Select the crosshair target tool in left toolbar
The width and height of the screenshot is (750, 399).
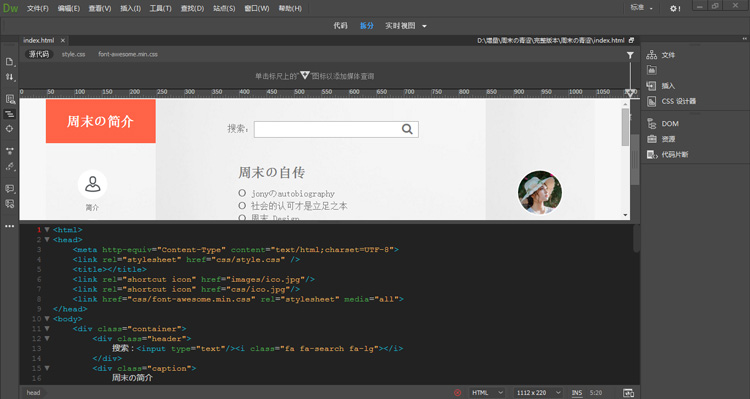10,129
